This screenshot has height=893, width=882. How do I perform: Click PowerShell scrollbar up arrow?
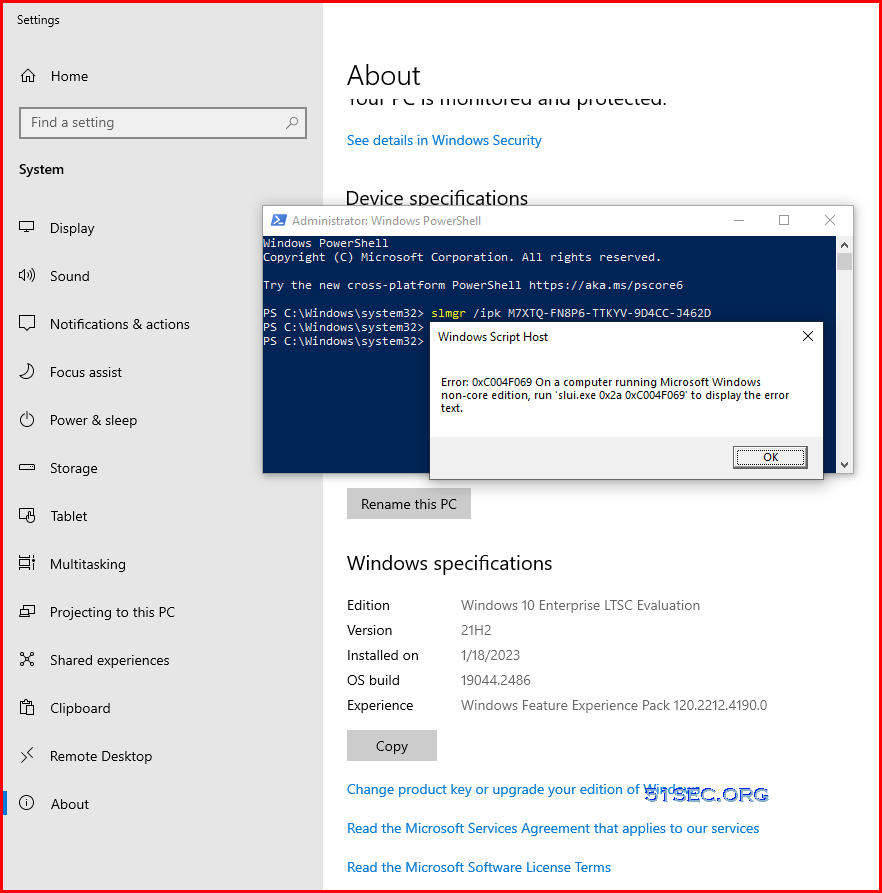(x=844, y=244)
